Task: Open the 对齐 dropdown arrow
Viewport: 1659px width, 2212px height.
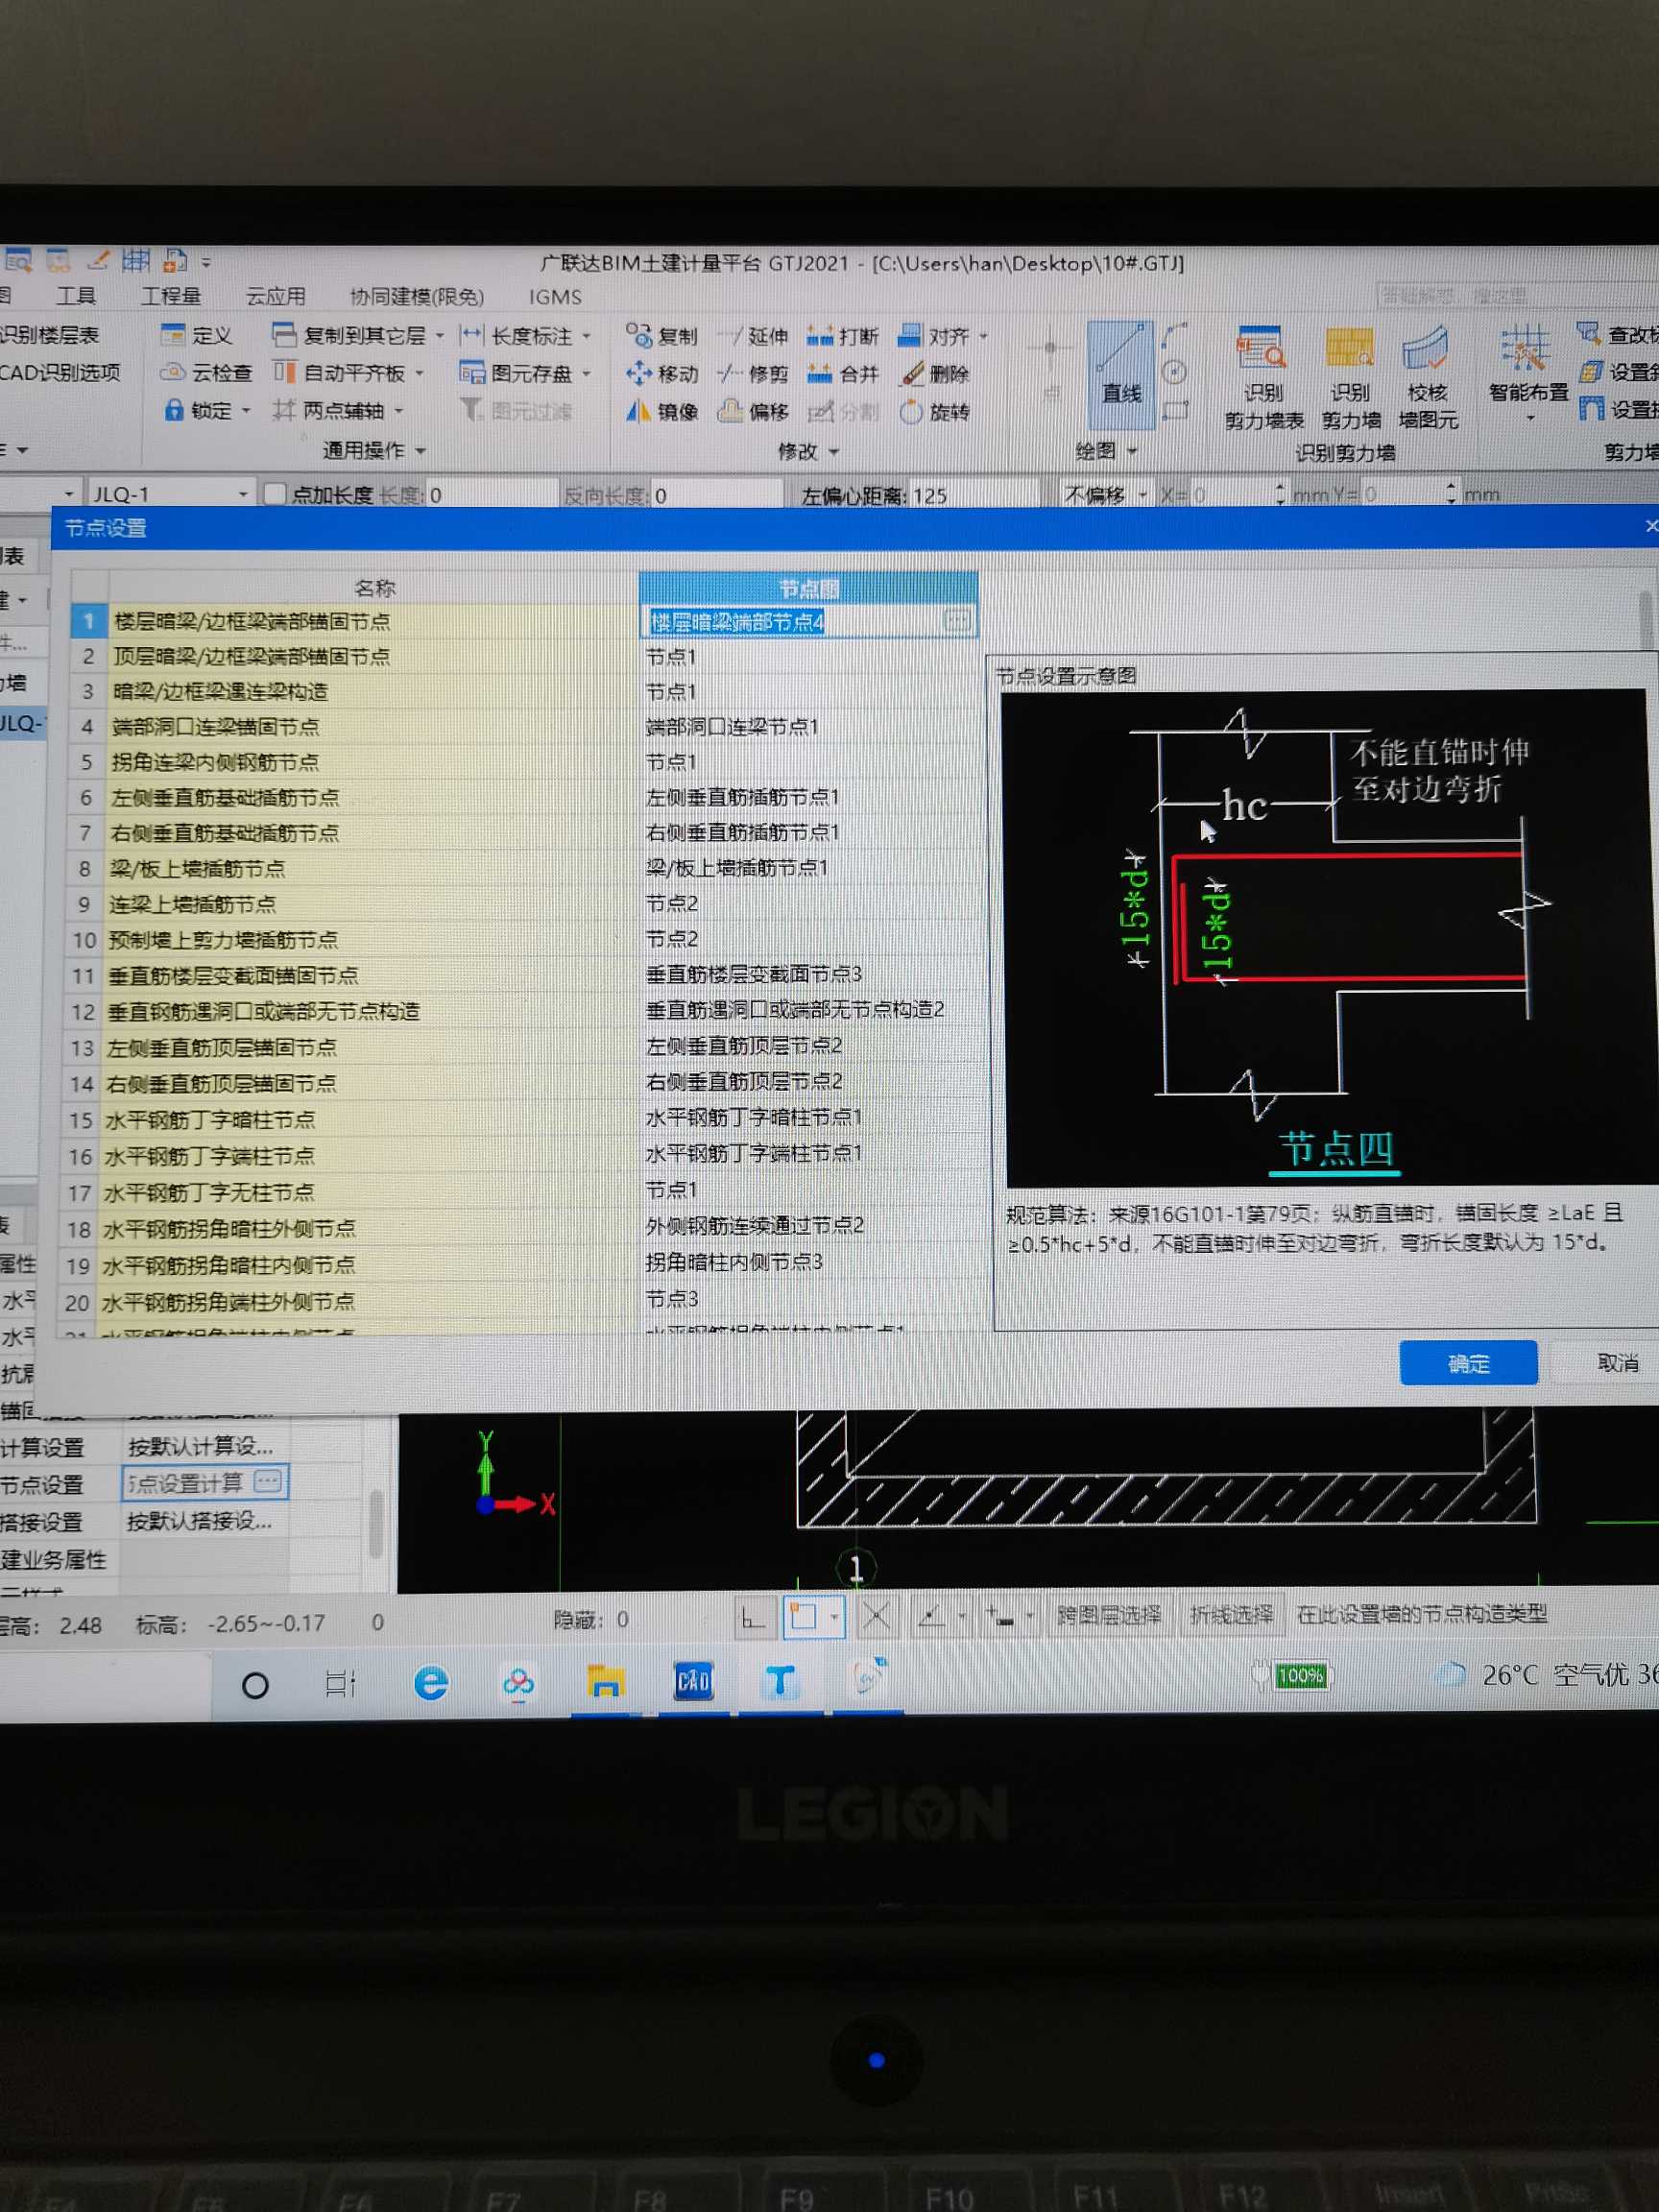Action: pos(983,336)
